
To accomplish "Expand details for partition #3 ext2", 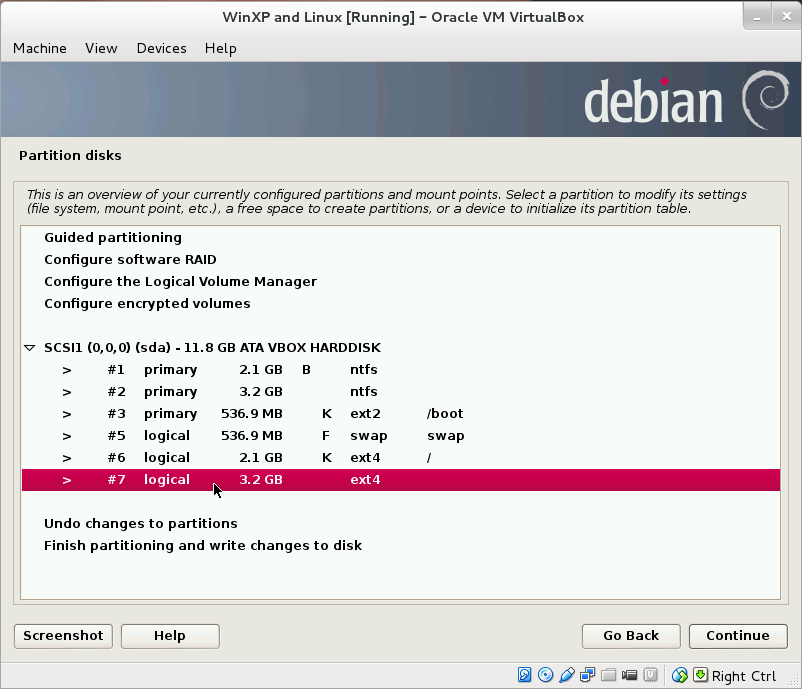I will pos(66,413).
